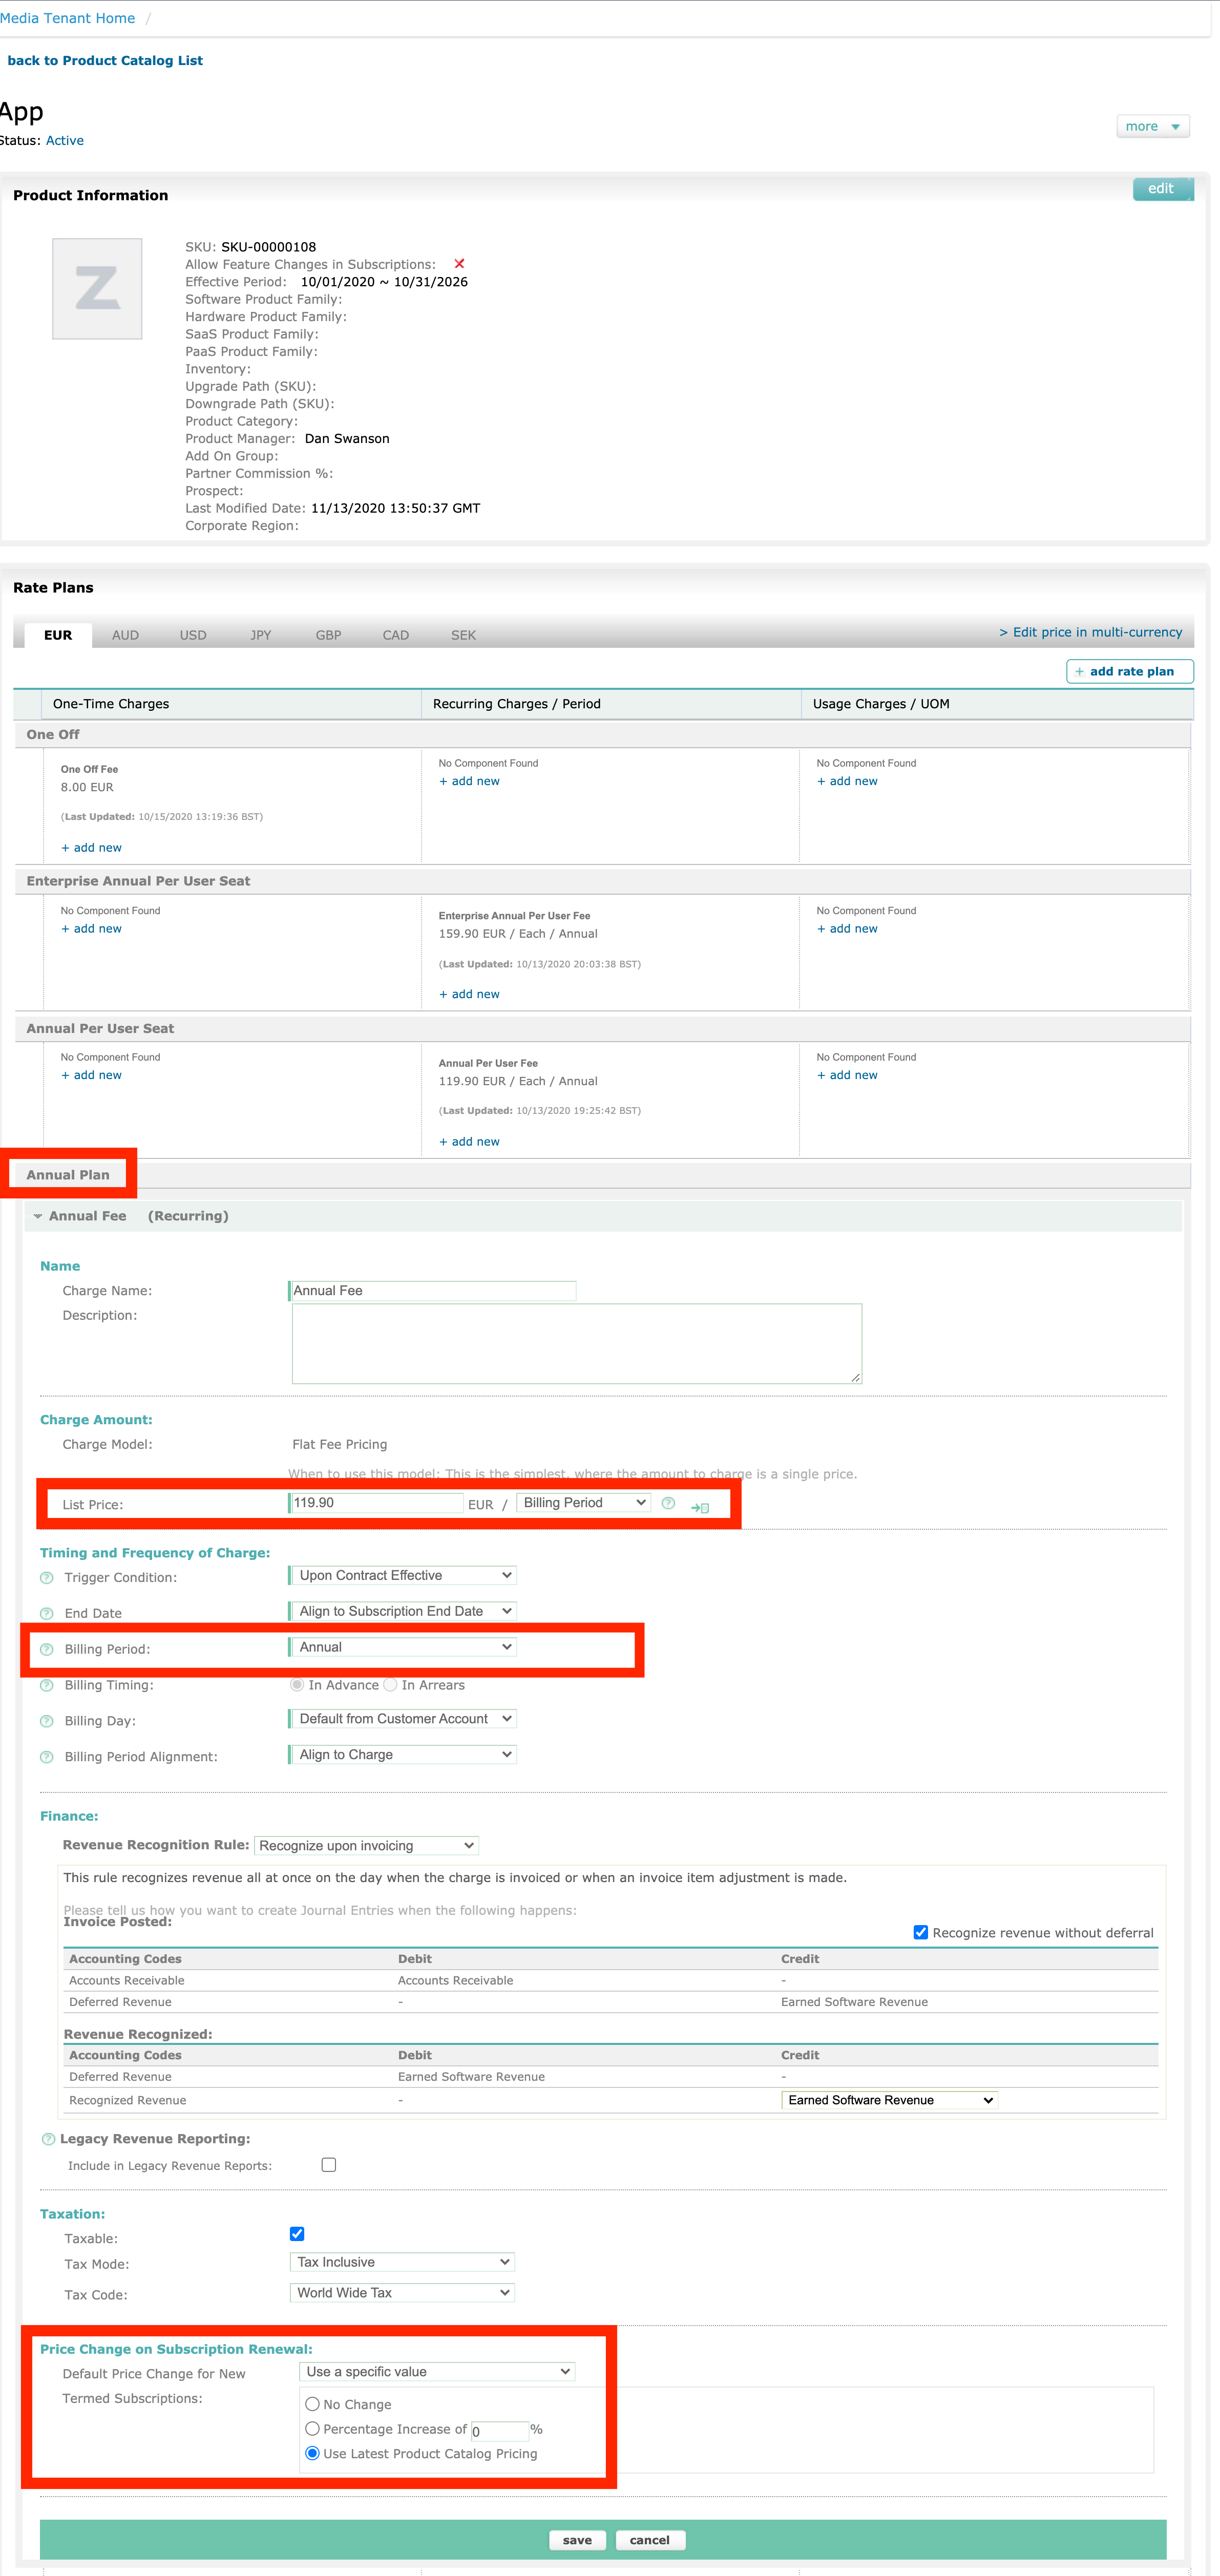Click the Description text area
This screenshot has width=1220, height=2576.
pos(577,1344)
